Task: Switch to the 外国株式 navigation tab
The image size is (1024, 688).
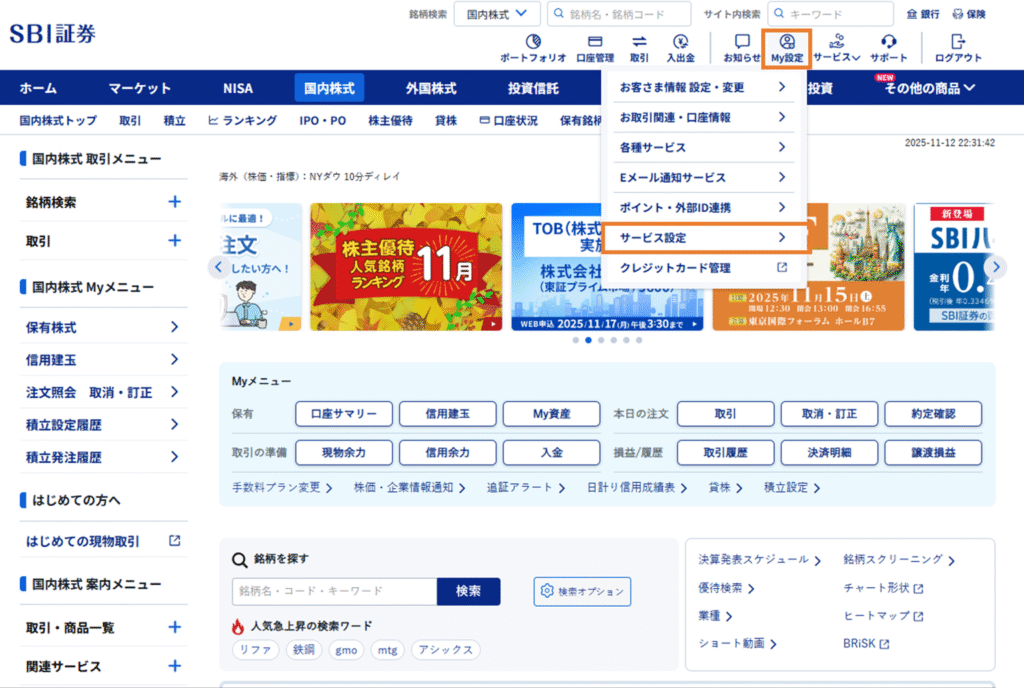Action: click(x=431, y=89)
